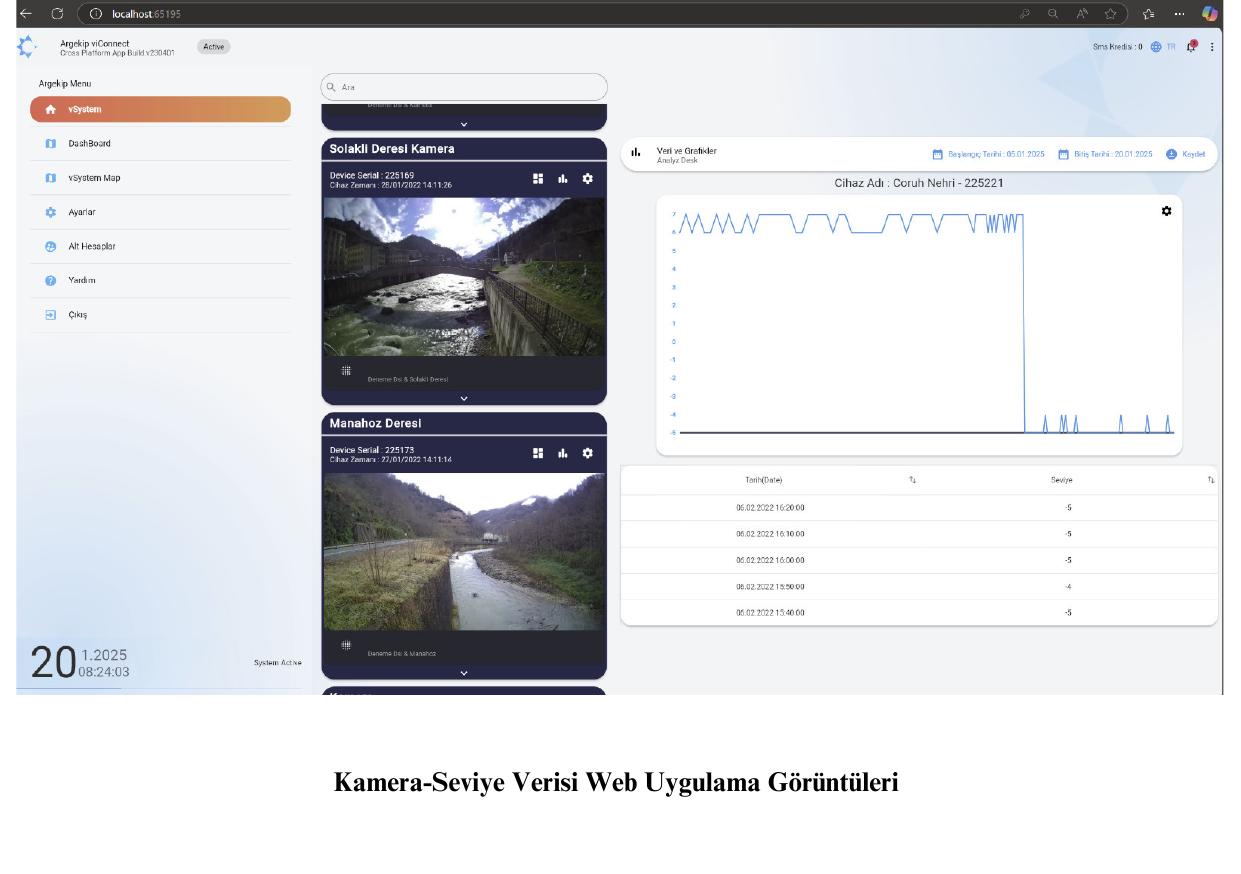Open browser read aloud icon
The image size is (1241, 874).
click(1082, 14)
